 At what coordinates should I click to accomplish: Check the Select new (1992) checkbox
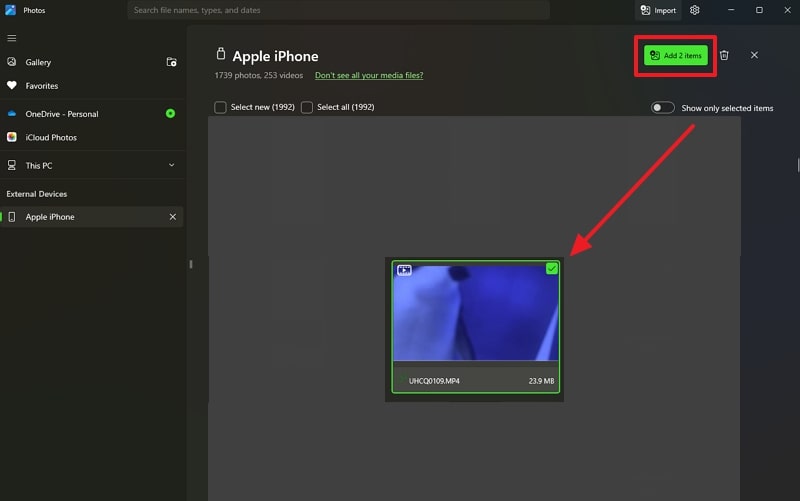[220, 107]
